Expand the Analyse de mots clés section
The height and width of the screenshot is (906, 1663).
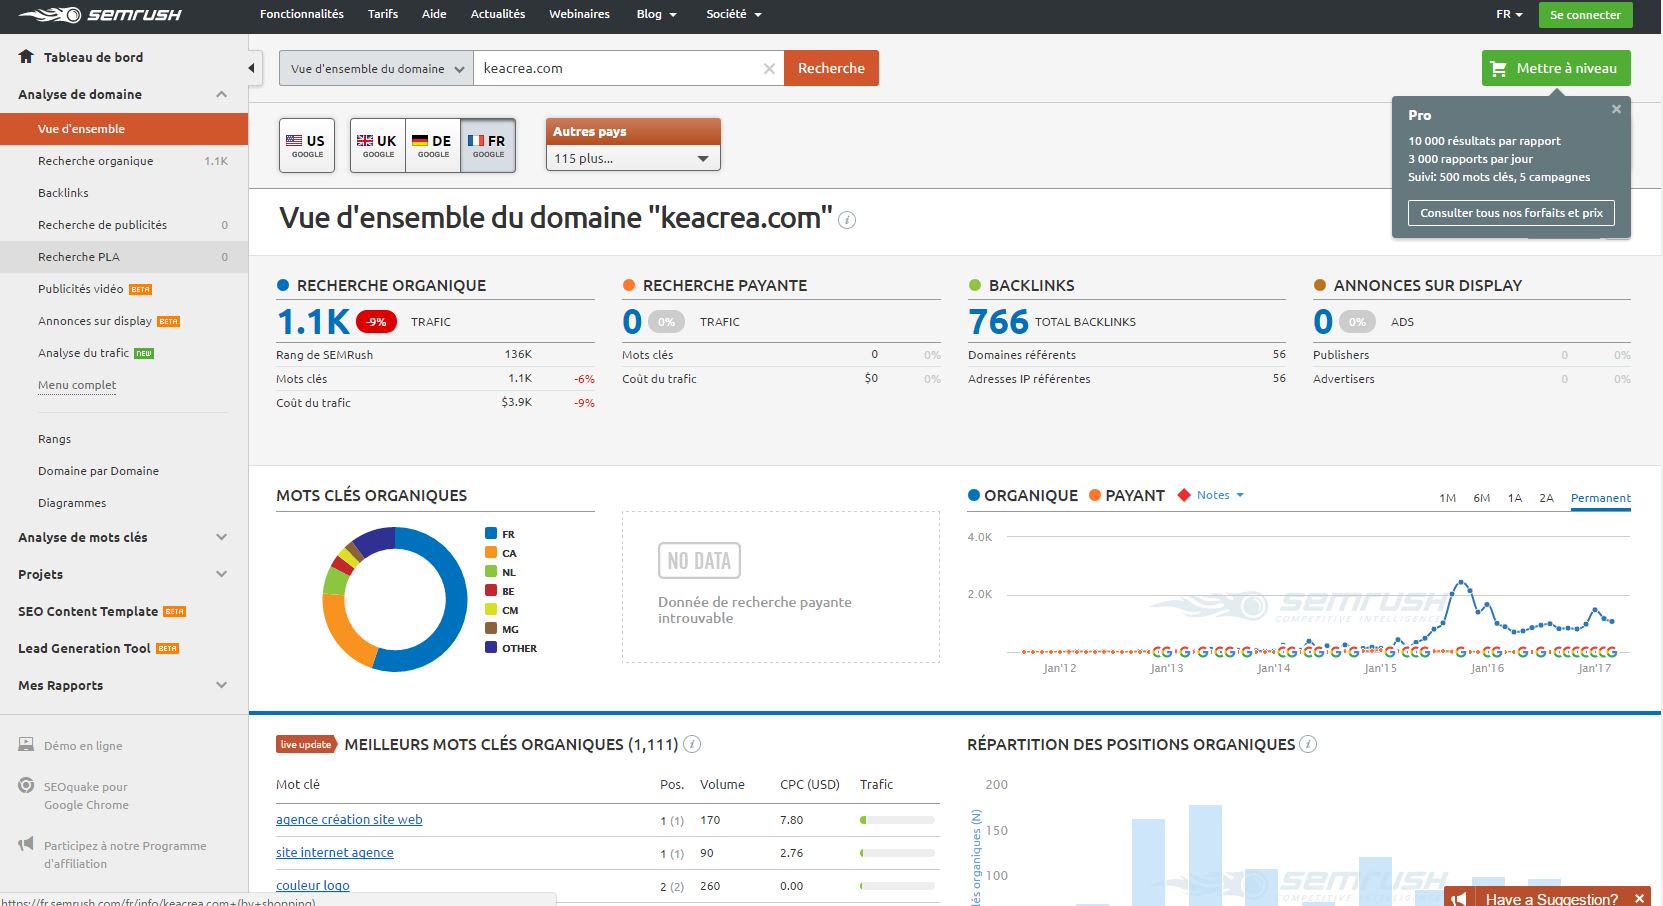(x=222, y=537)
